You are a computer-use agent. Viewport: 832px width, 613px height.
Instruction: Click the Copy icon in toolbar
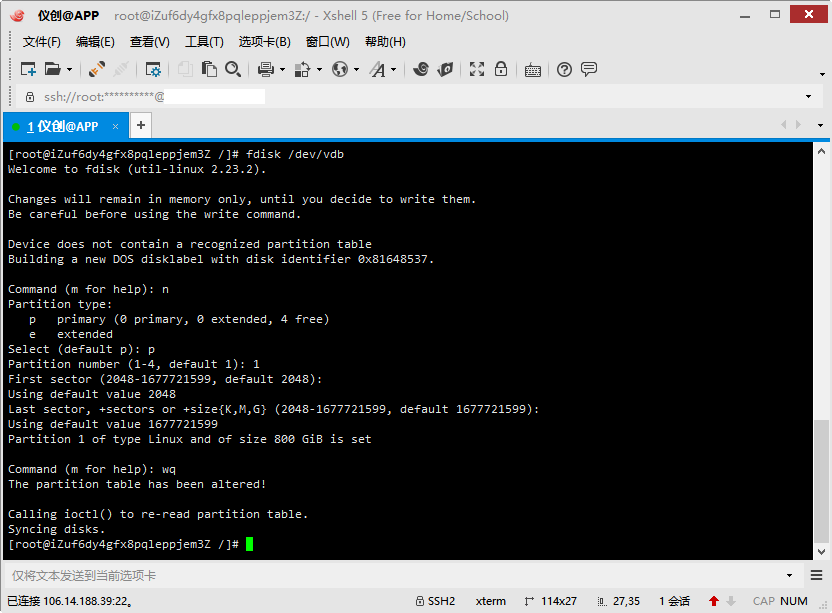[x=185, y=69]
